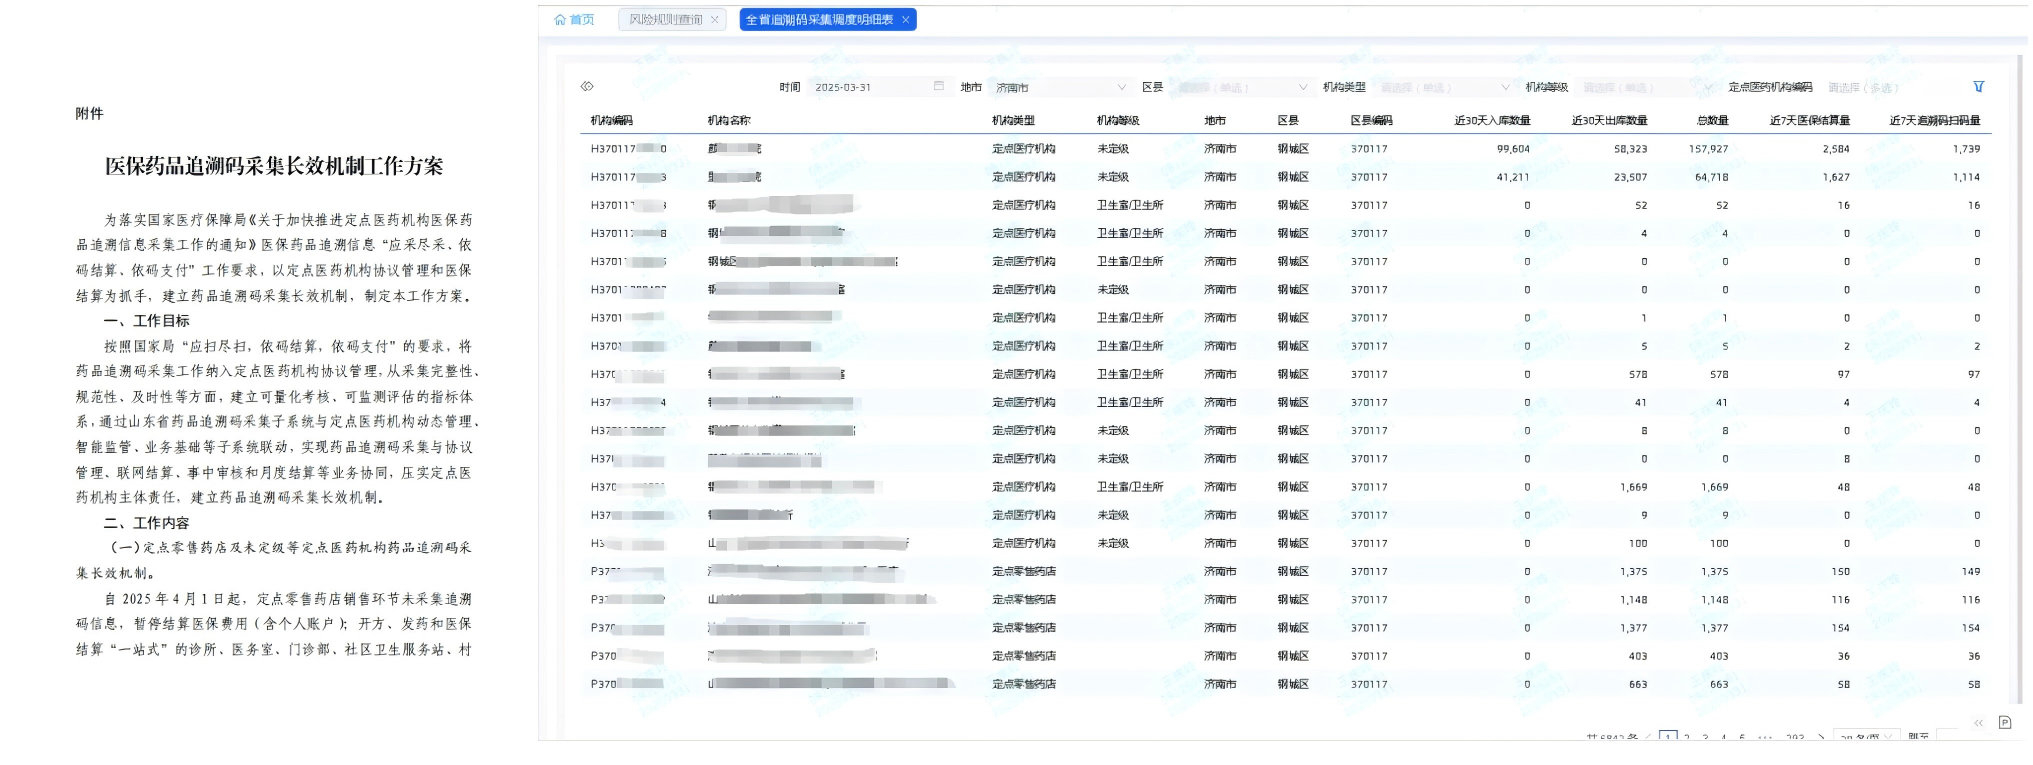
Task: Click the 总数量 column header
Action: pyautogui.click(x=1712, y=120)
